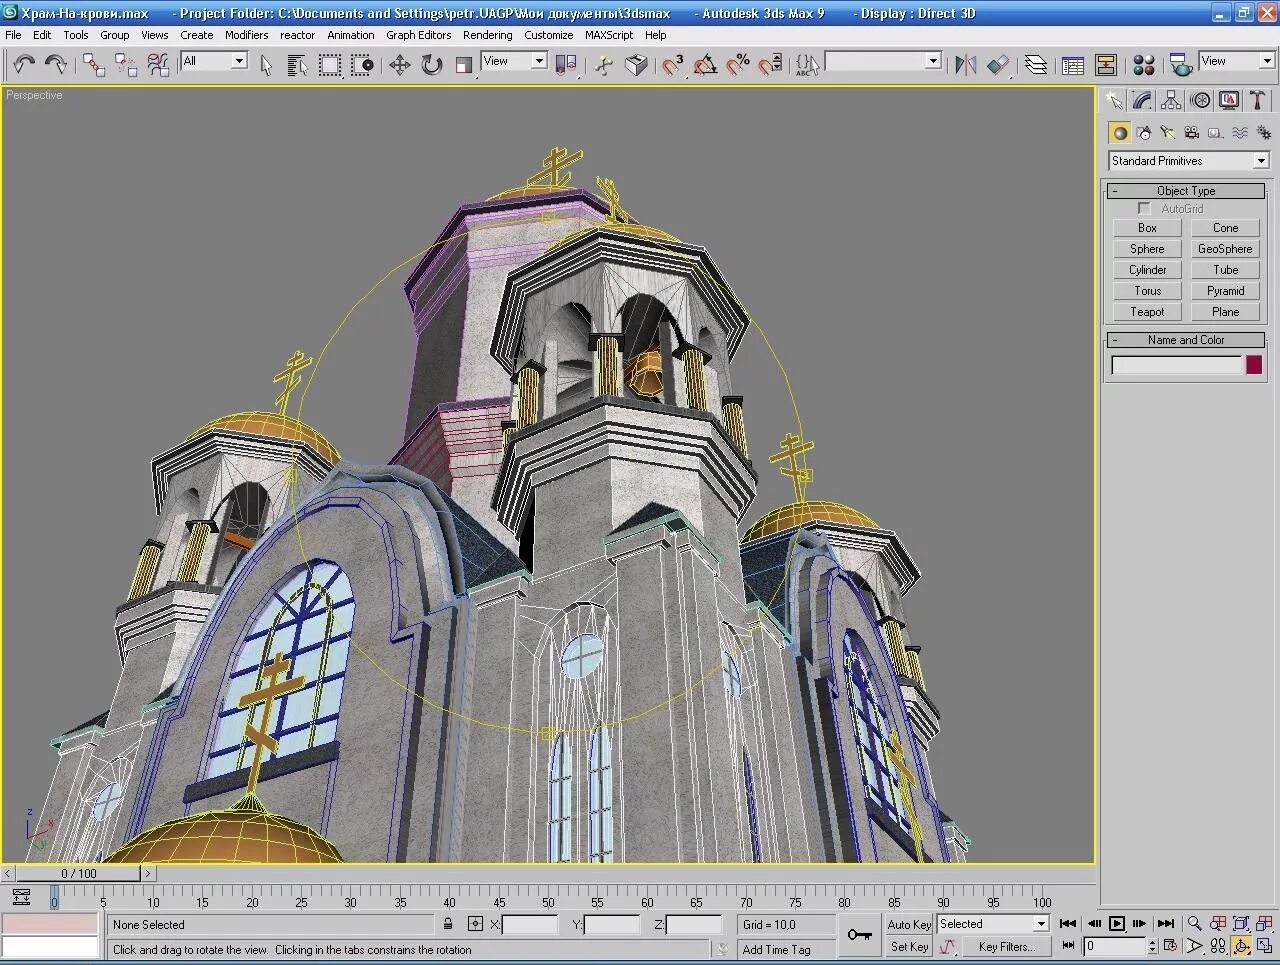Click the Arc Rotate viewport icon

coord(1241,946)
